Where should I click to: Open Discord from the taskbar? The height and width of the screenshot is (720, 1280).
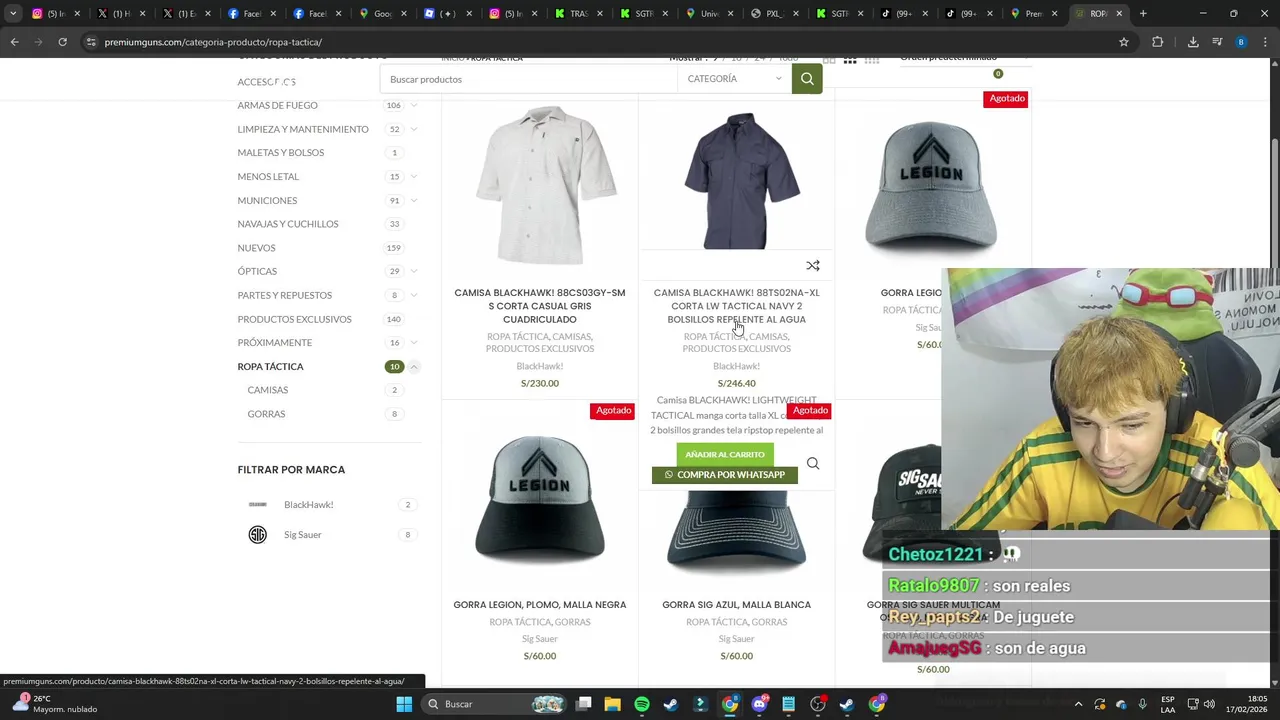click(x=759, y=704)
